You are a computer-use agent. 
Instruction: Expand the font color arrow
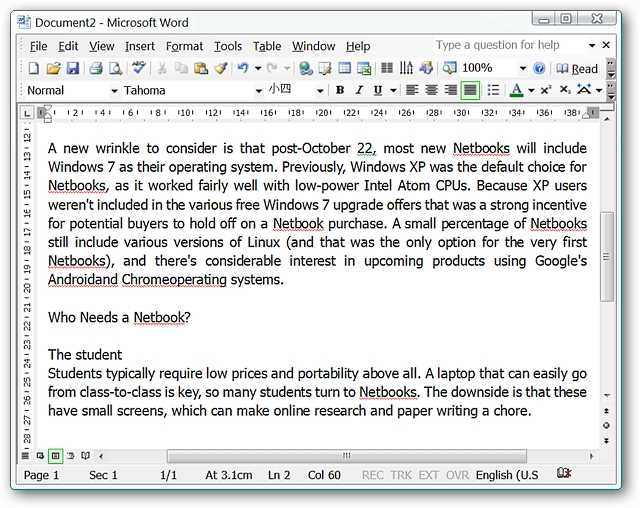531,90
